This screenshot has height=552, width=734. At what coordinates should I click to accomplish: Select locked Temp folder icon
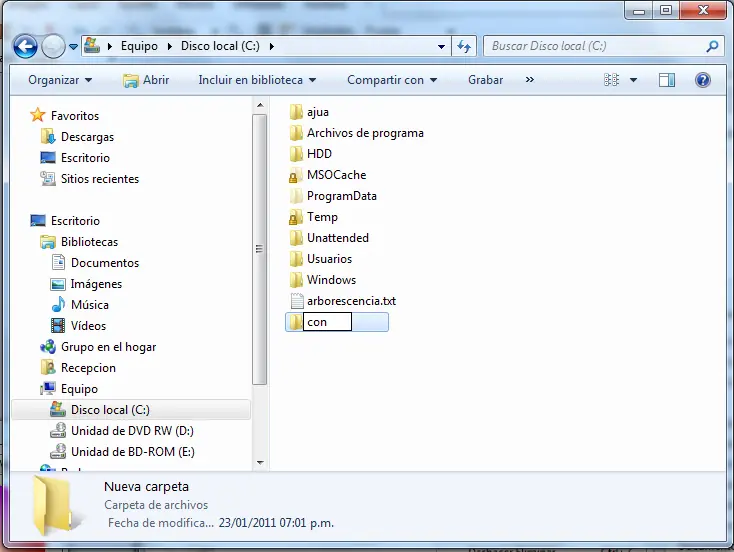pos(295,217)
